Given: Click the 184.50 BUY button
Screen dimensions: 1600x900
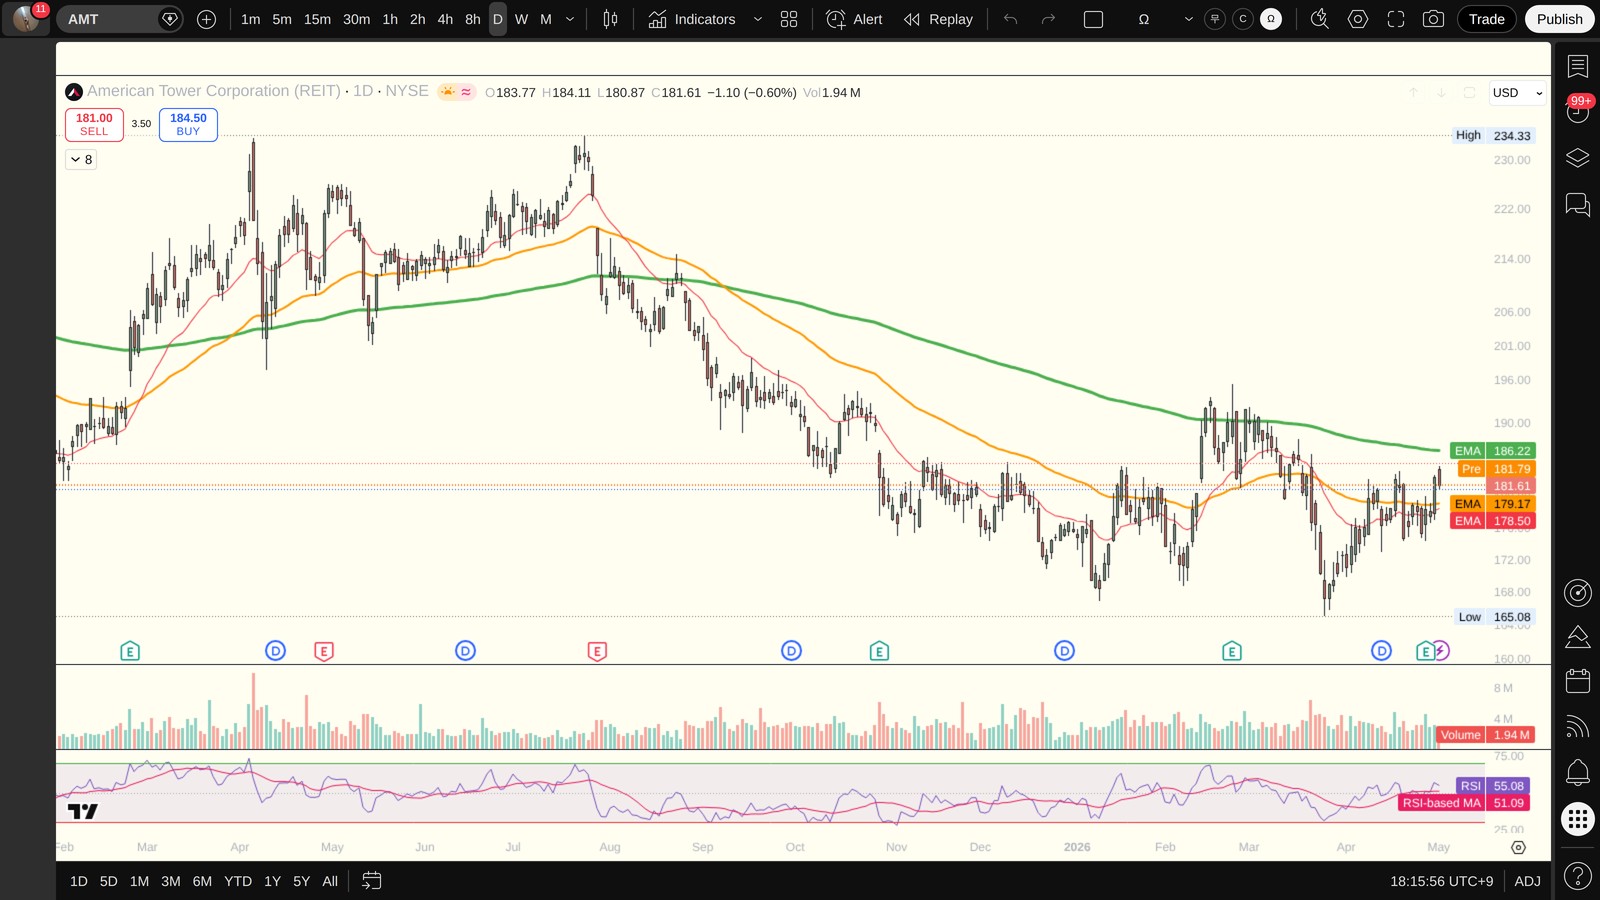Looking at the screenshot, I should [x=188, y=124].
